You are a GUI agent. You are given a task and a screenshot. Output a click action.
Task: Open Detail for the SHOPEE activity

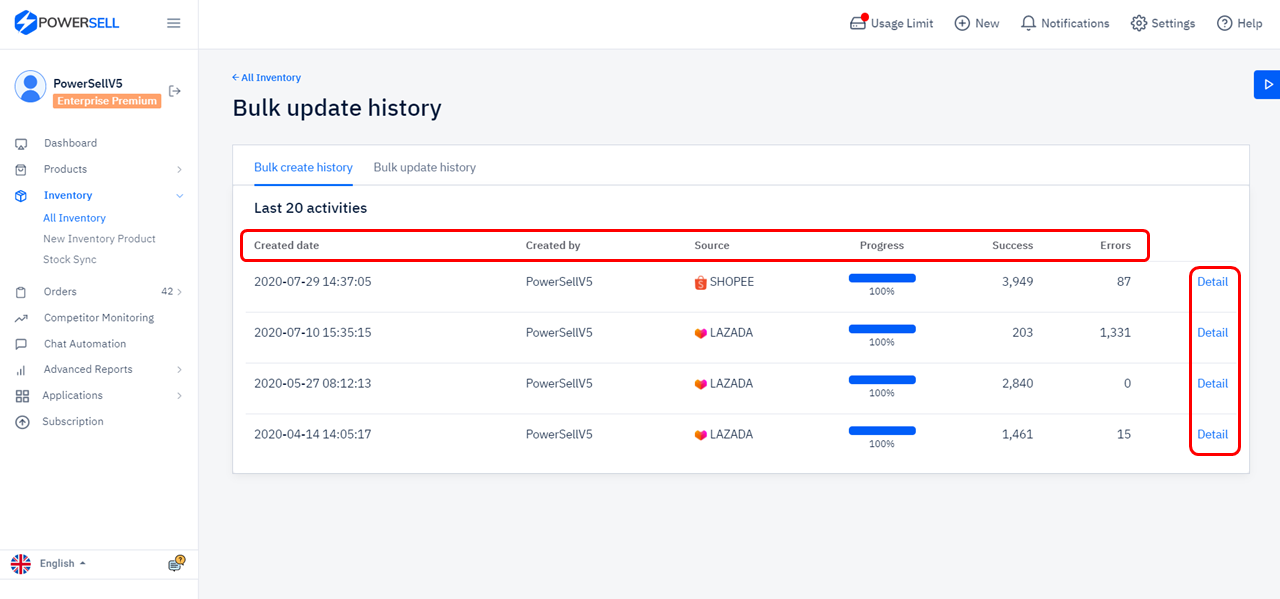click(1212, 282)
